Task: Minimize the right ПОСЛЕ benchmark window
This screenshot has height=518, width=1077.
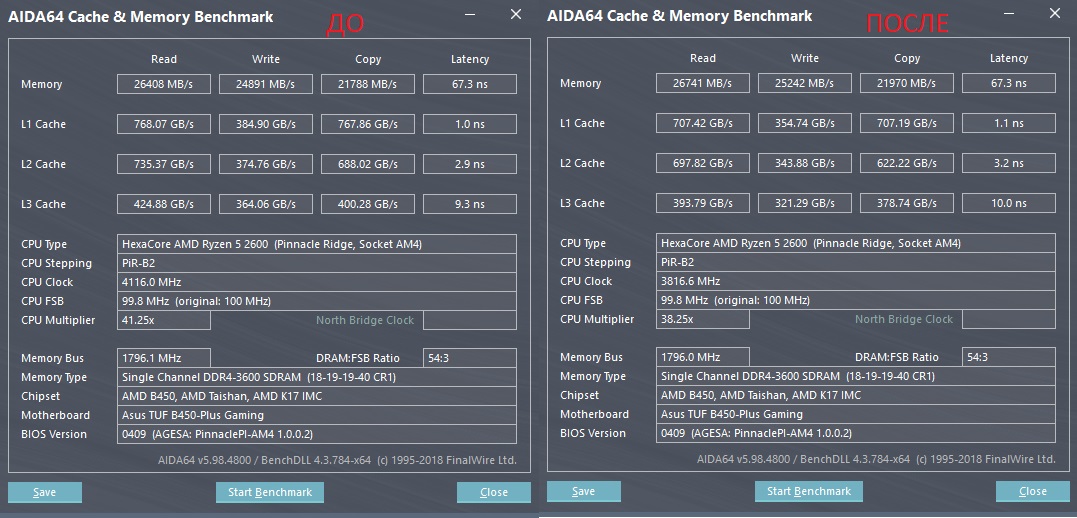Action: [x=1010, y=15]
